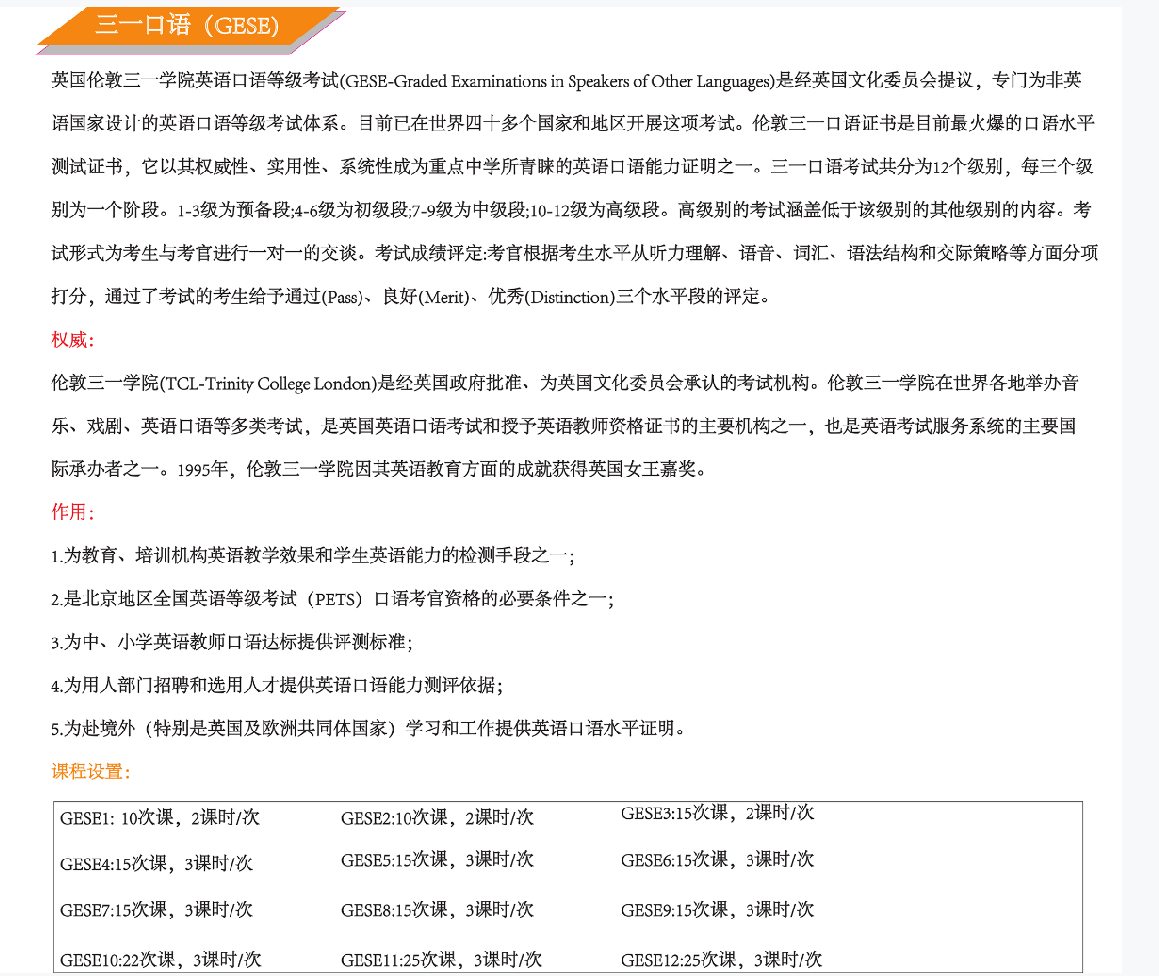This screenshot has height=976, width=1159.
Task: Click the English name GESE-Graded Examinations in Speakers of Other Languages
Action: pyautogui.click(x=559, y=81)
